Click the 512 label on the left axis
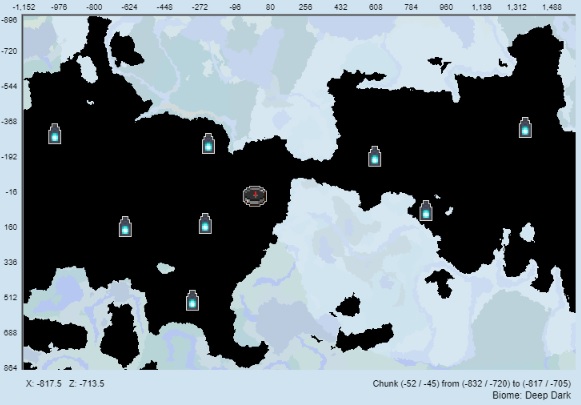The image size is (581, 405). (11, 298)
